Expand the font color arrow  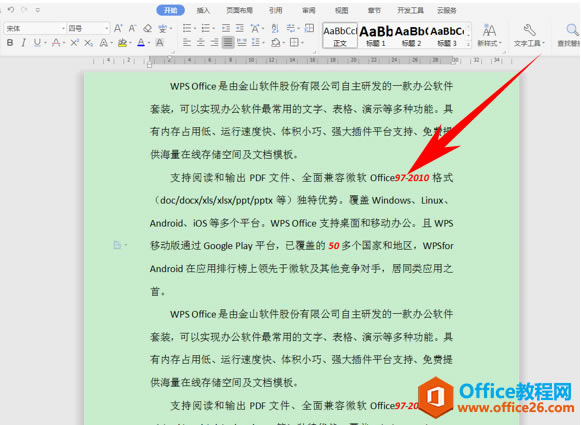(149, 43)
